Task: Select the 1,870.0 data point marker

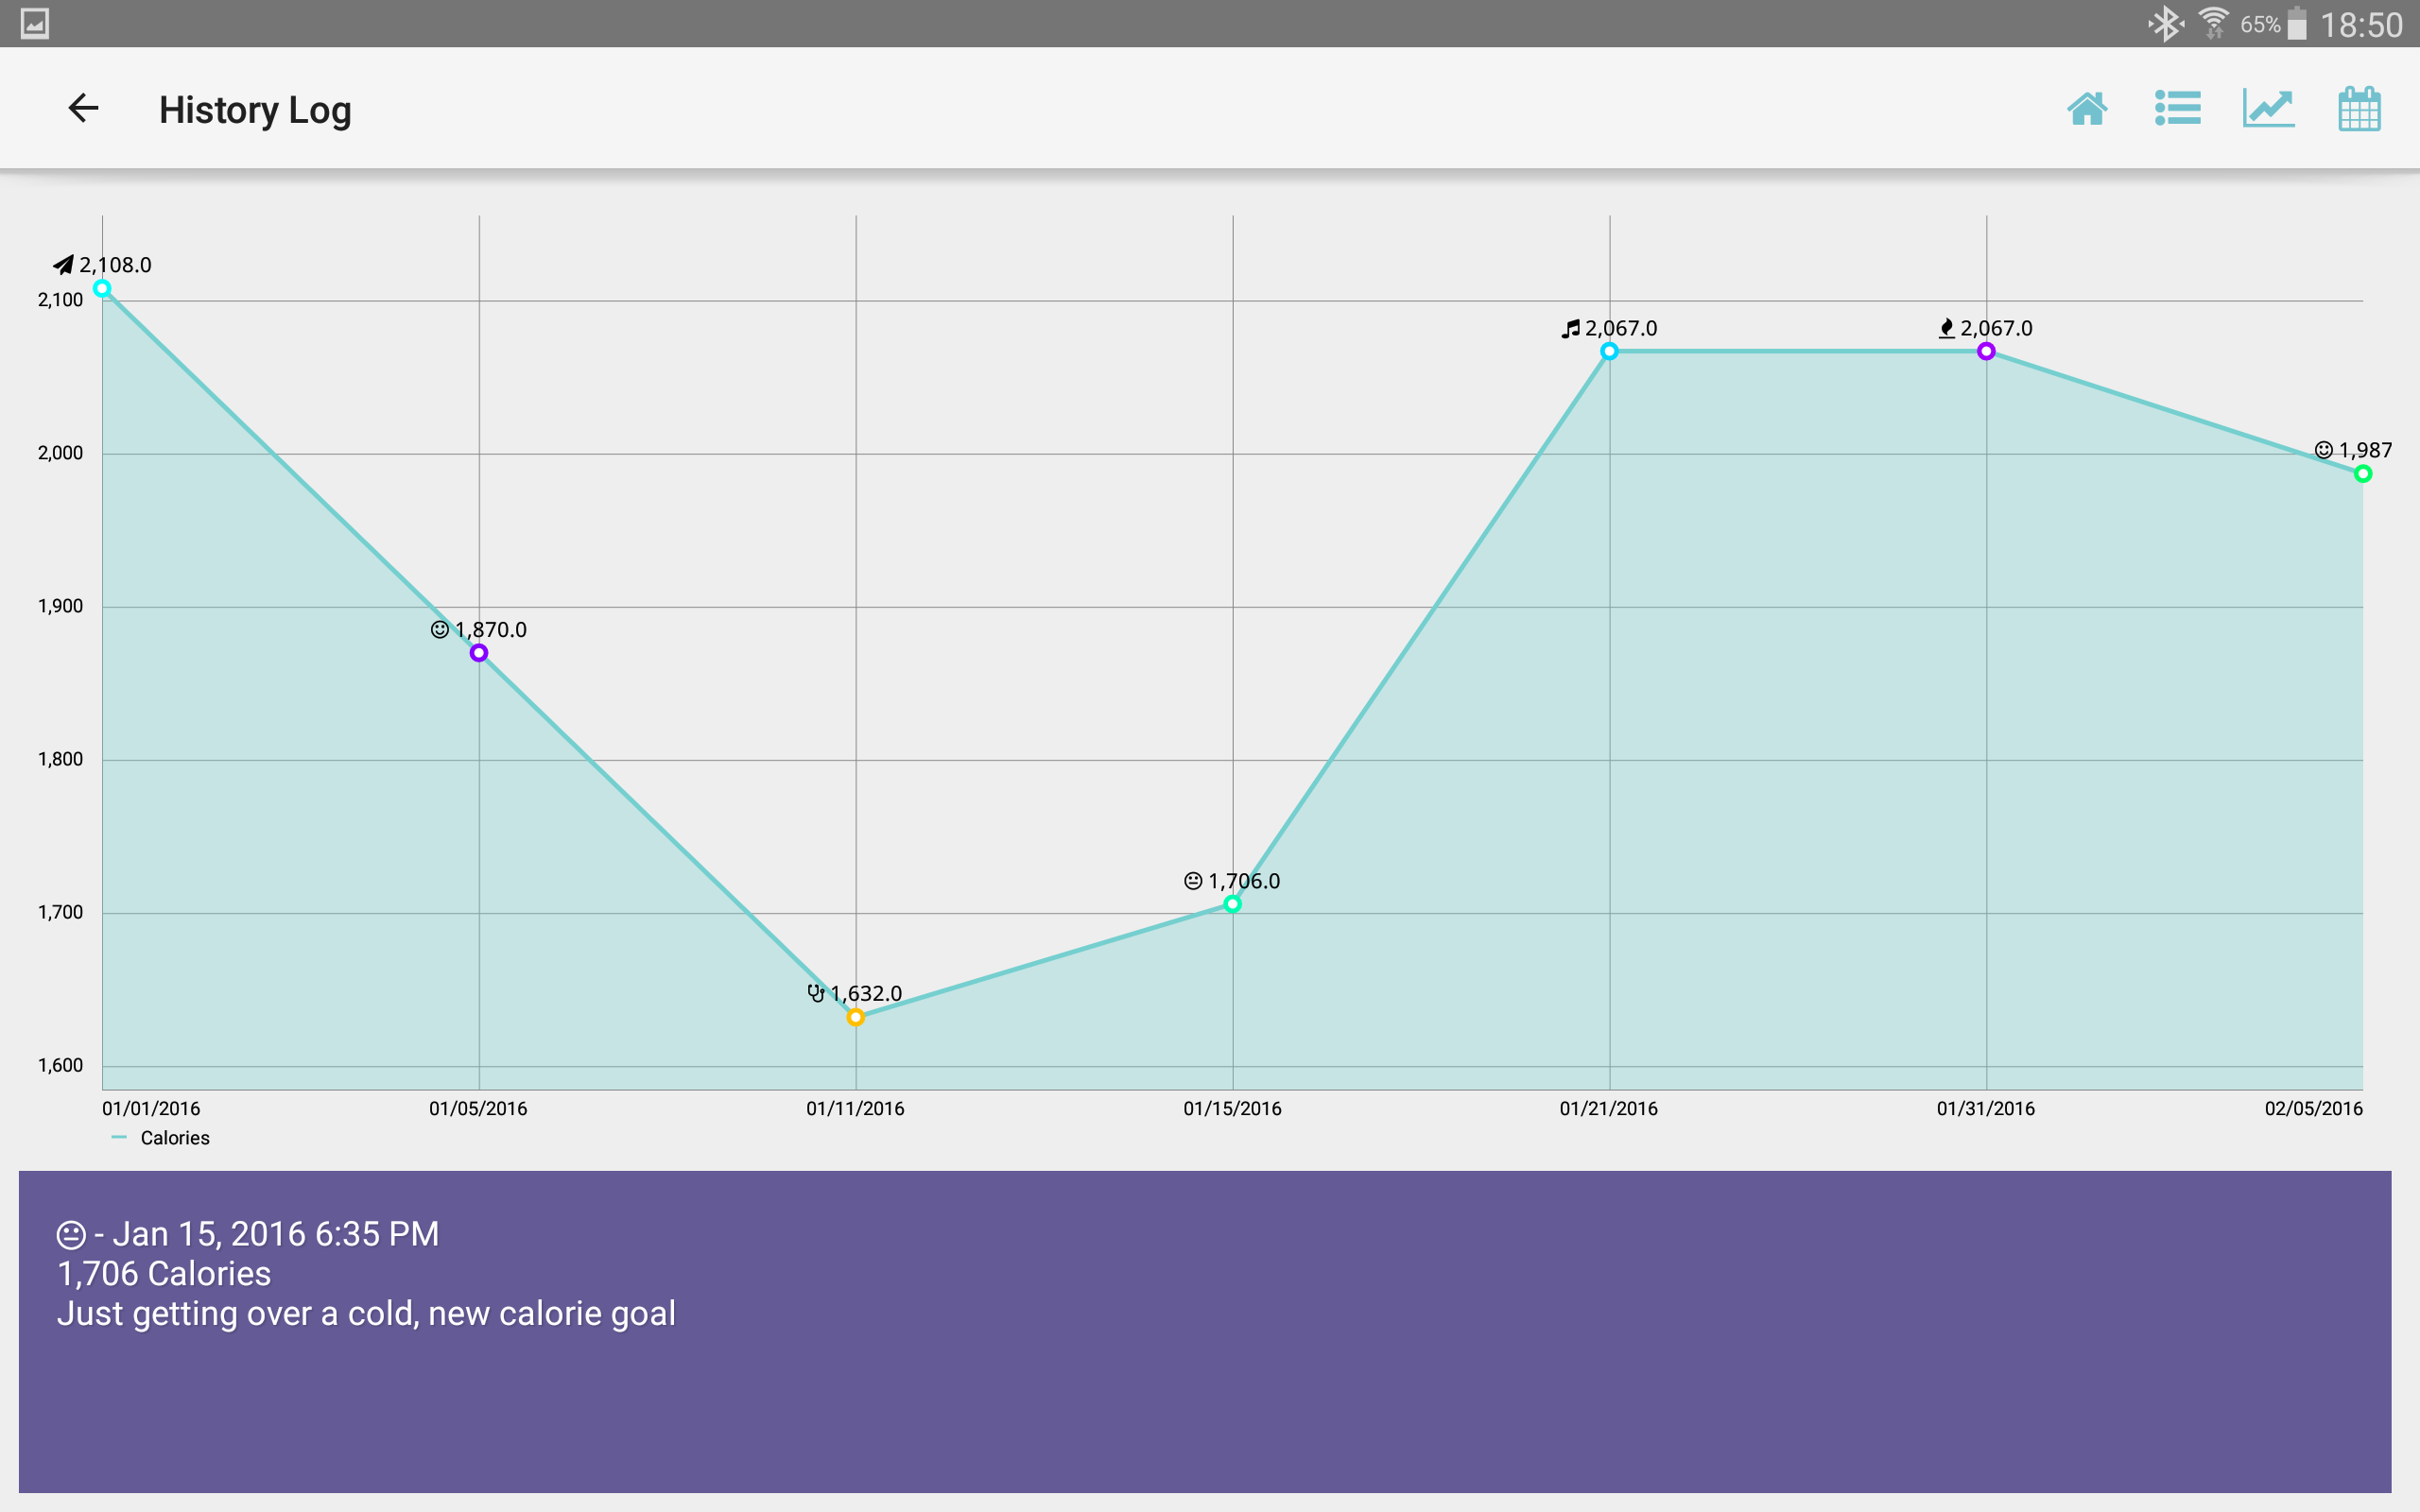Action: (x=479, y=653)
